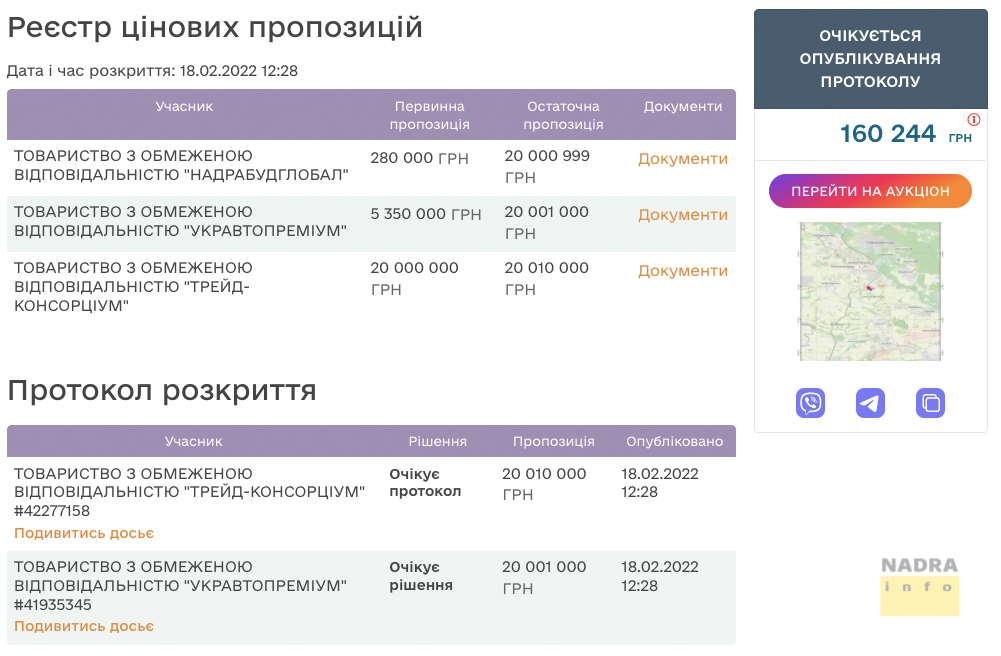This screenshot has width=1001, height=656.
Task: Click the 'Опубліковано' column header
Action: pyautogui.click(x=674, y=441)
